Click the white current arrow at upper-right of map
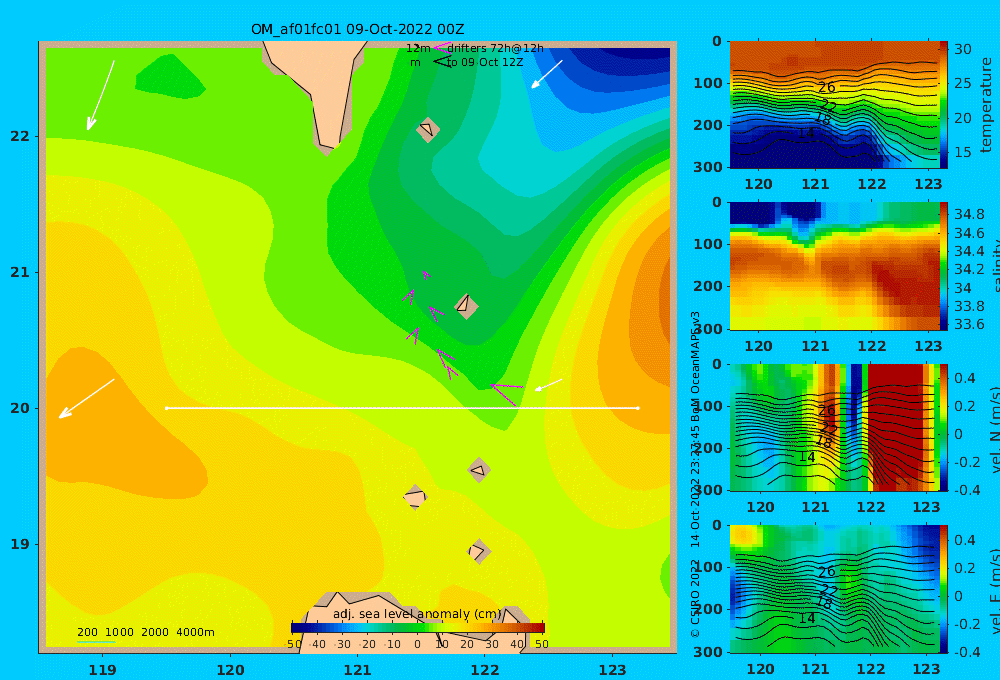Image resolution: width=1000 pixels, height=680 pixels. (547, 74)
